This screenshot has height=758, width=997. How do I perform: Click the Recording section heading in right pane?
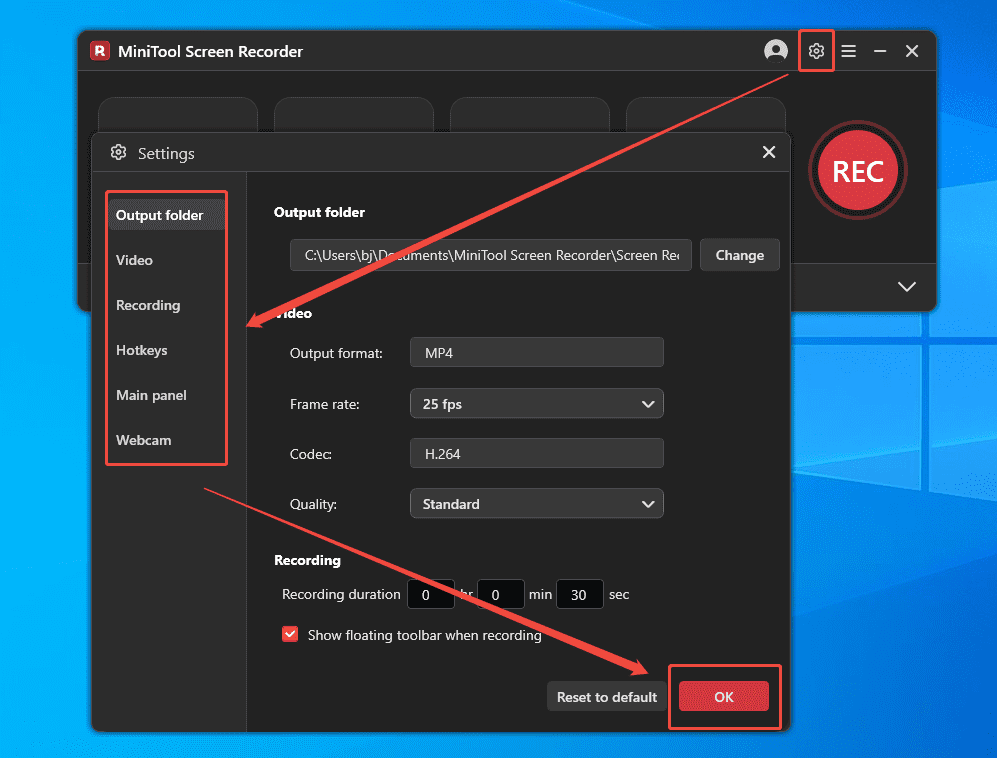pos(307,560)
